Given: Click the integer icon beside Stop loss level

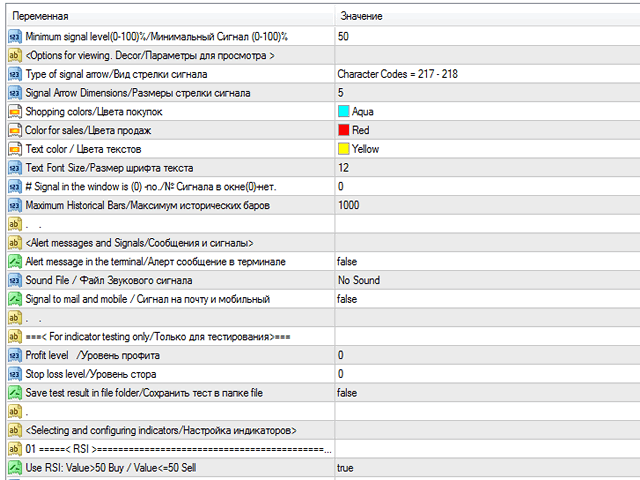Looking at the screenshot, I should coord(15,374).
